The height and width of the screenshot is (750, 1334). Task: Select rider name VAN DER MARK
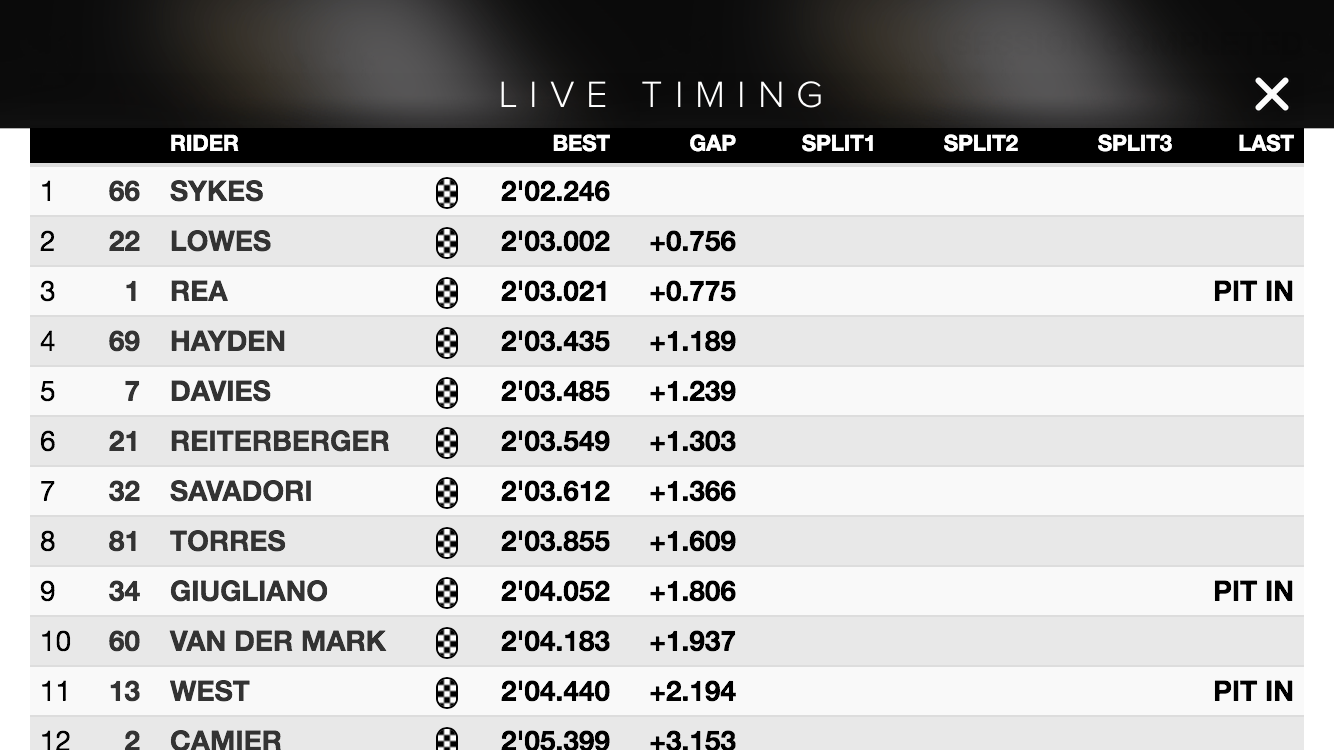(277, 641)
